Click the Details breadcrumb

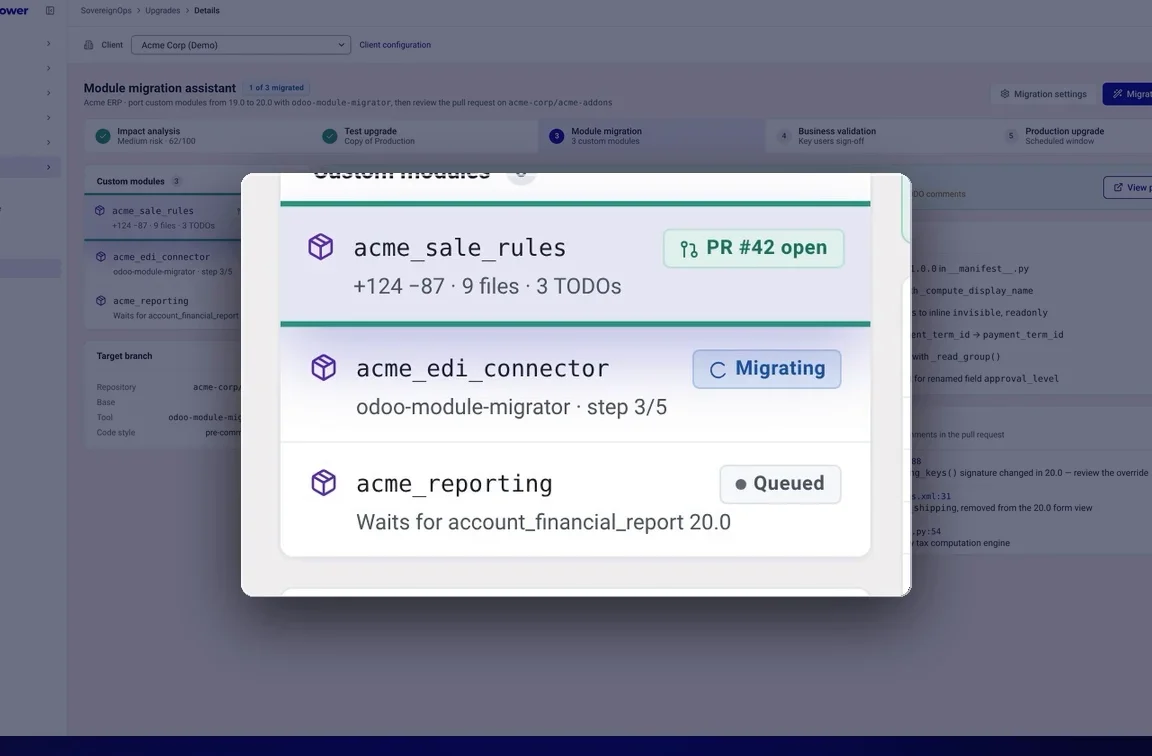[x=207, y=11]
